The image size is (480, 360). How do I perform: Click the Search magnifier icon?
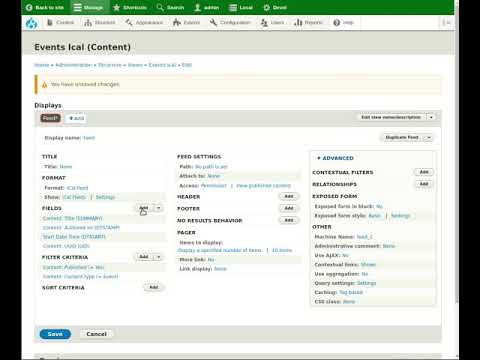[x=160, y=7]
